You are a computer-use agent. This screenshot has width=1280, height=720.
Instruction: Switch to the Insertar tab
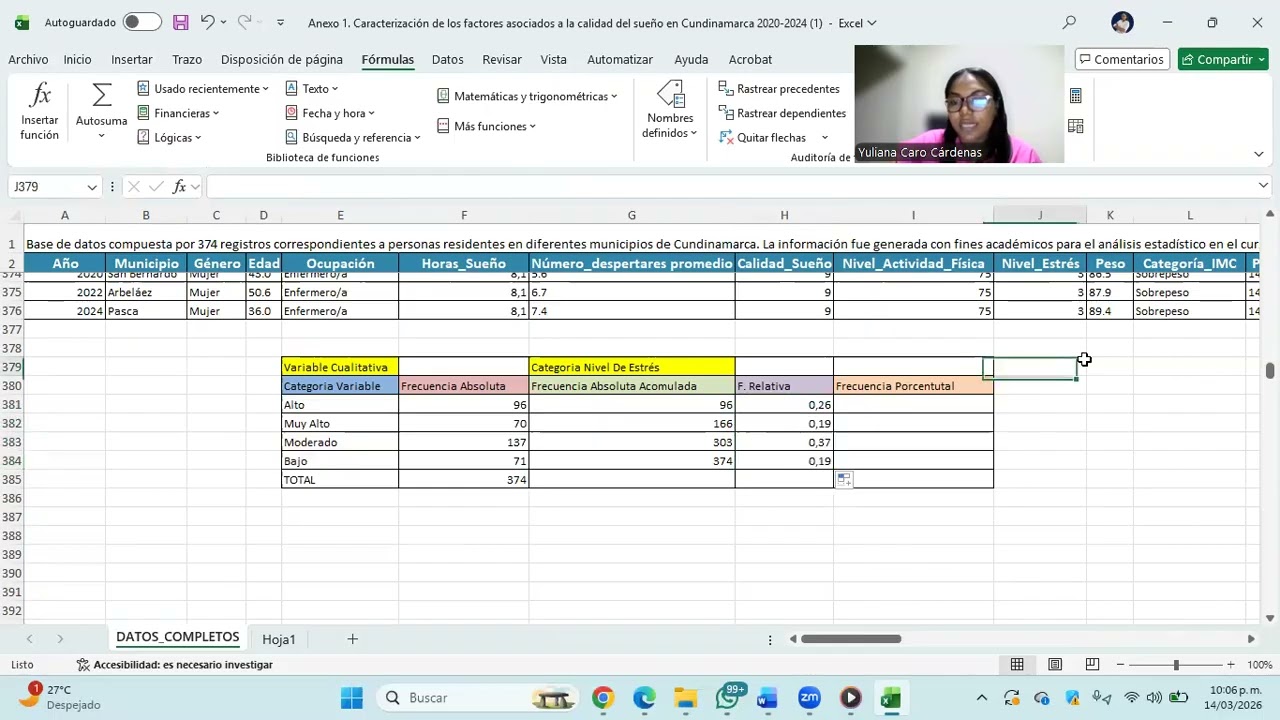tap(132, 59)
